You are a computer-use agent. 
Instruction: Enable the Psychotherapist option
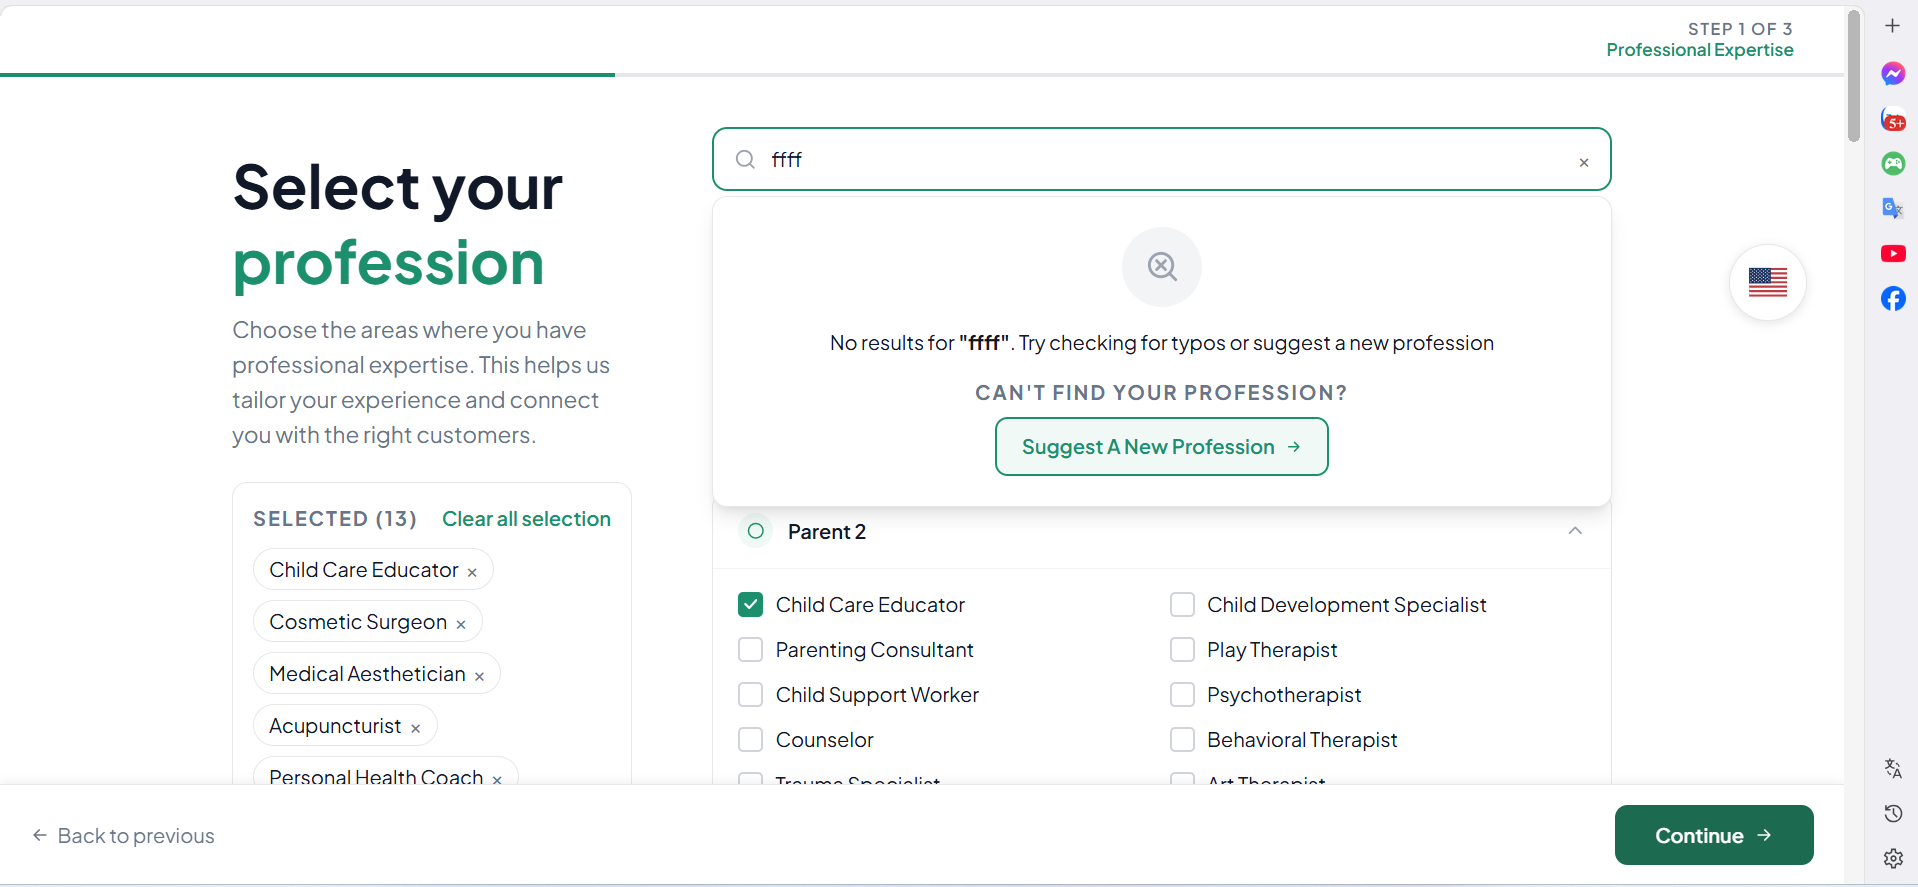click(1182, 694)
